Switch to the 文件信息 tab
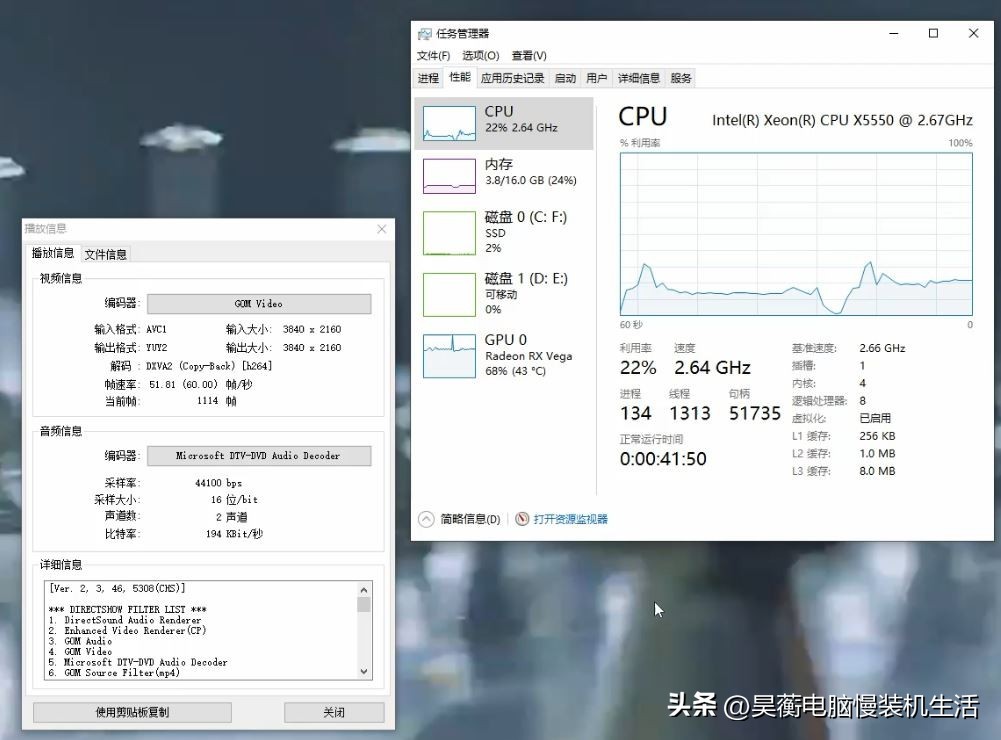Viewport: 1001px width, 740px height. [104, 253]
